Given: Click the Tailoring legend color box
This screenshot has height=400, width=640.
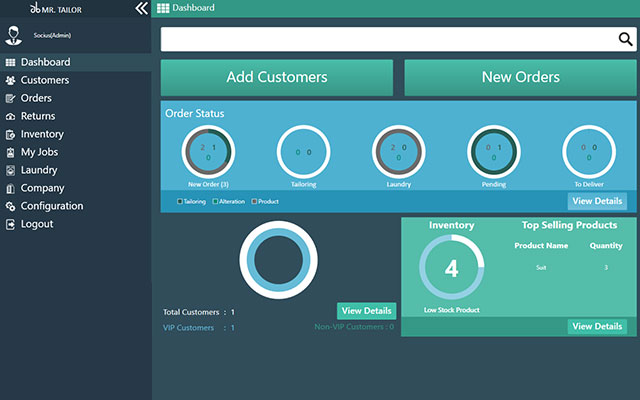Looking at the screenshot, I should click(x=180, y=202).
